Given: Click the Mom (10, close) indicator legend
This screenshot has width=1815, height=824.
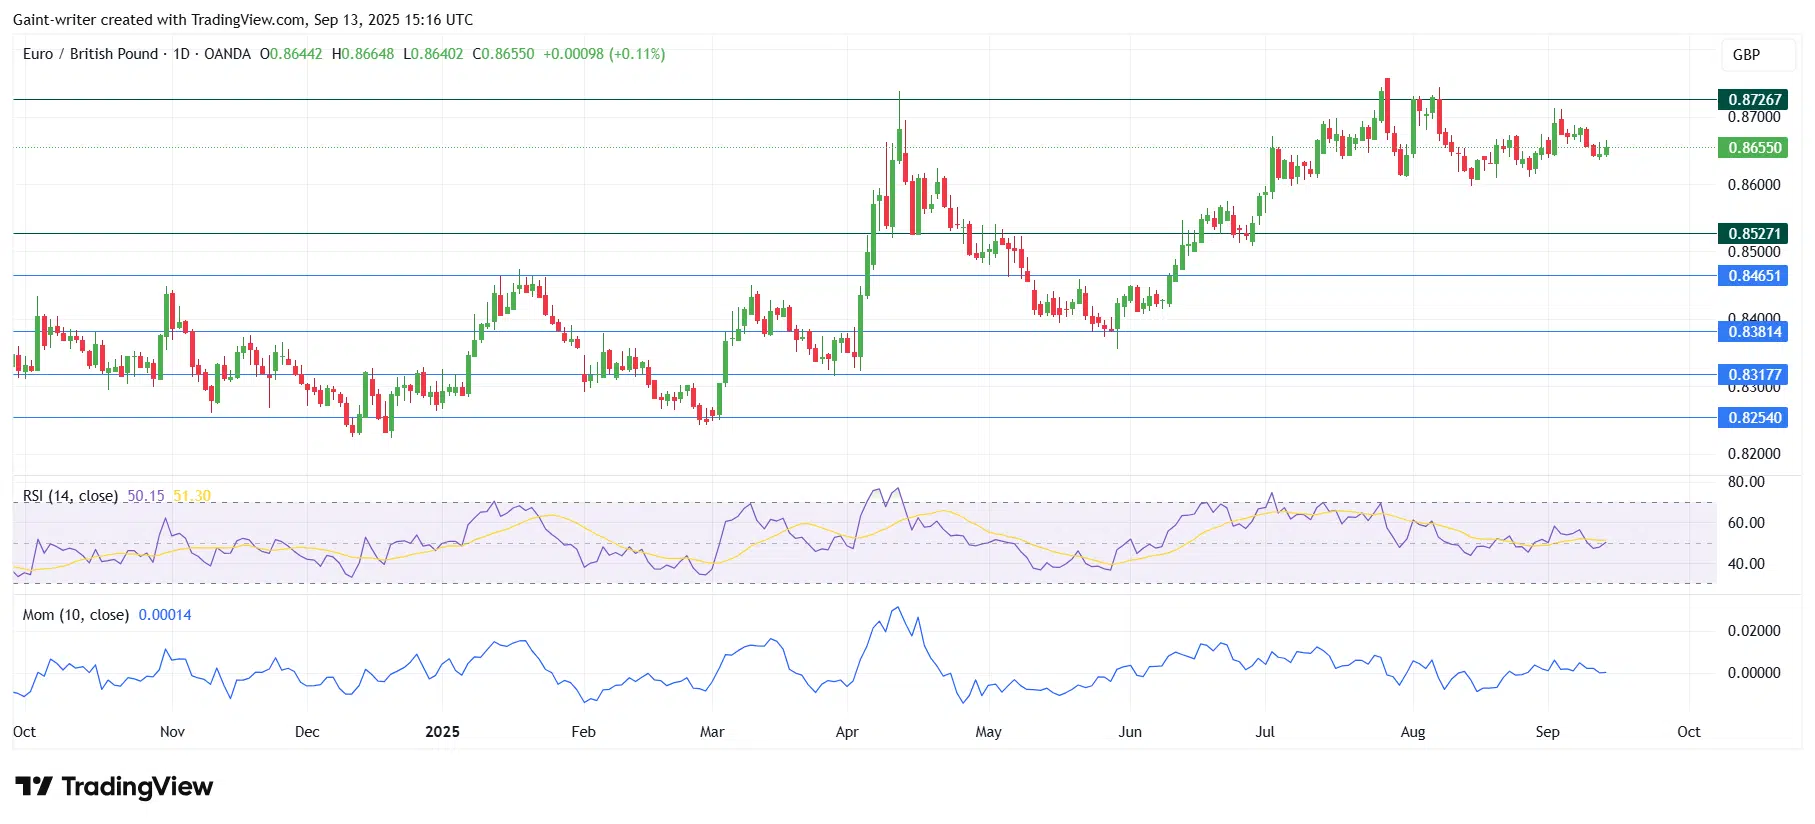Looking at the screenshot, I should [x=76, y=615].
